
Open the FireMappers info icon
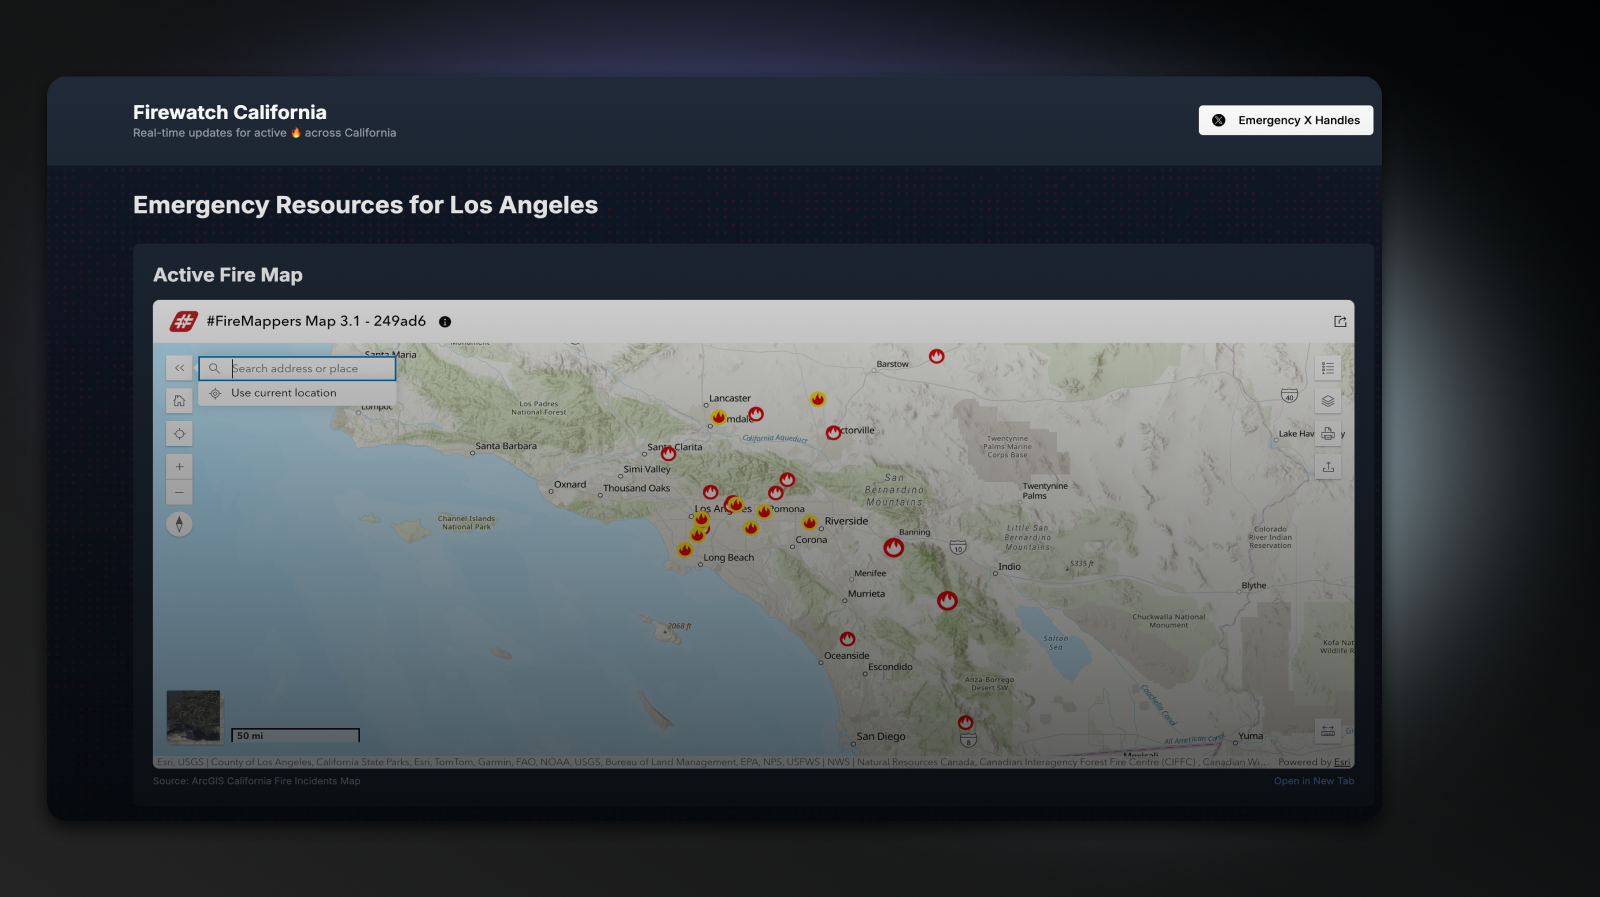[445, 322]
